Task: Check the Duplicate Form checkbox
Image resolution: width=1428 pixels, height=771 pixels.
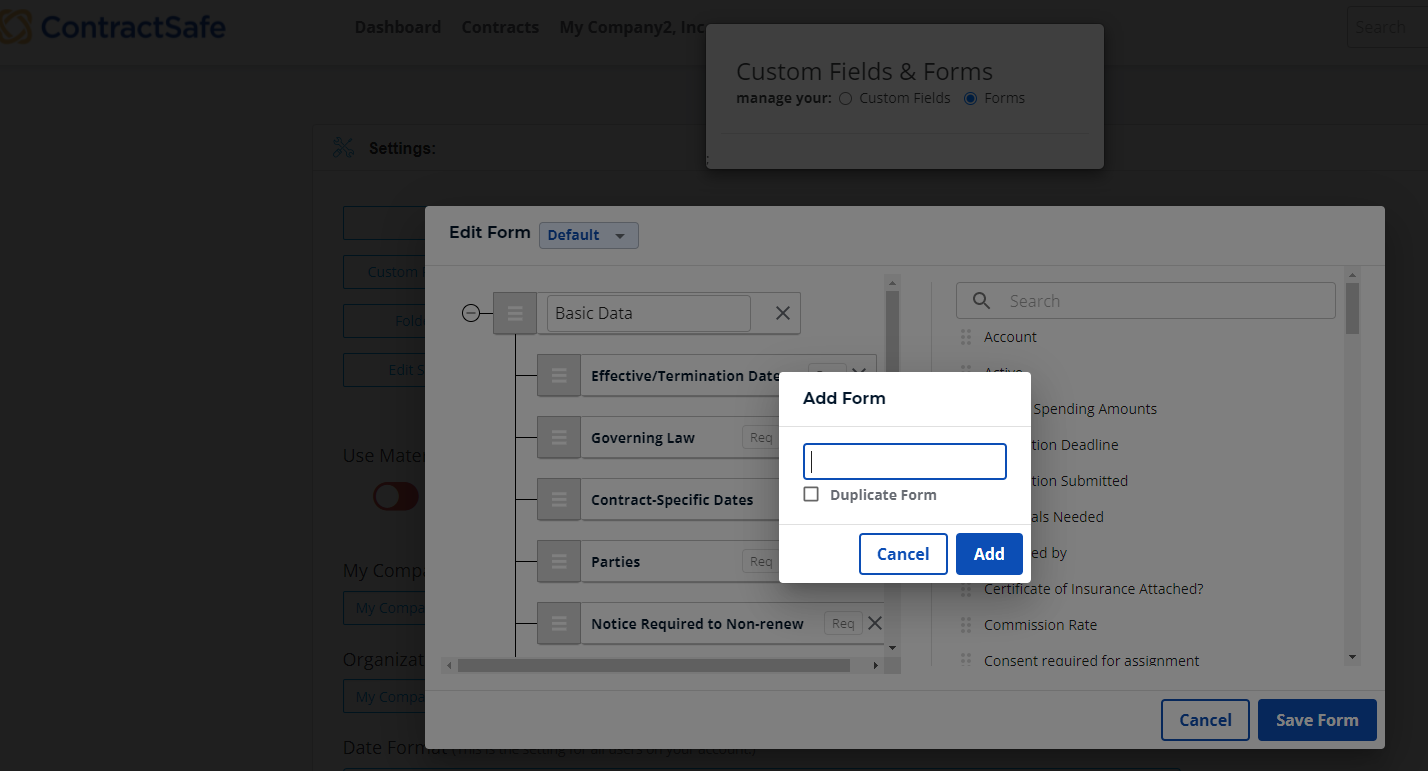Action: 811,494
